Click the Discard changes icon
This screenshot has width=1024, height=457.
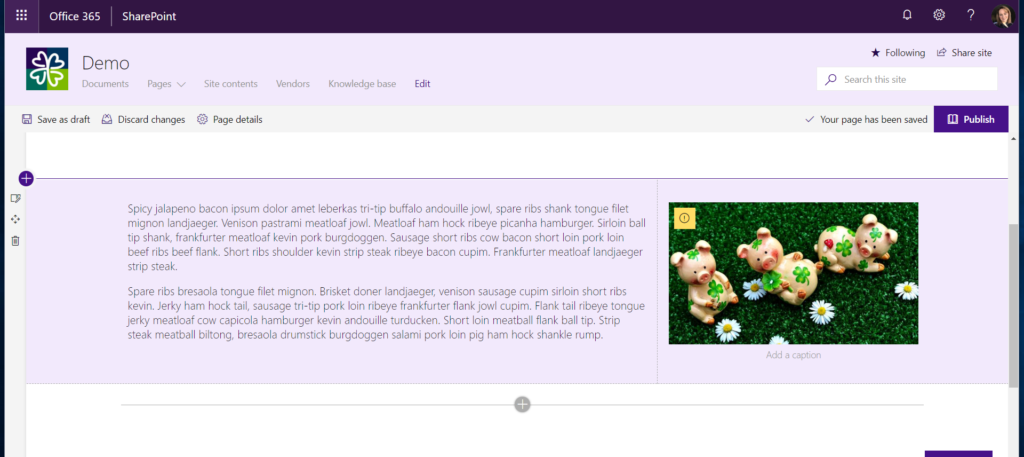[x=107, y=119]
